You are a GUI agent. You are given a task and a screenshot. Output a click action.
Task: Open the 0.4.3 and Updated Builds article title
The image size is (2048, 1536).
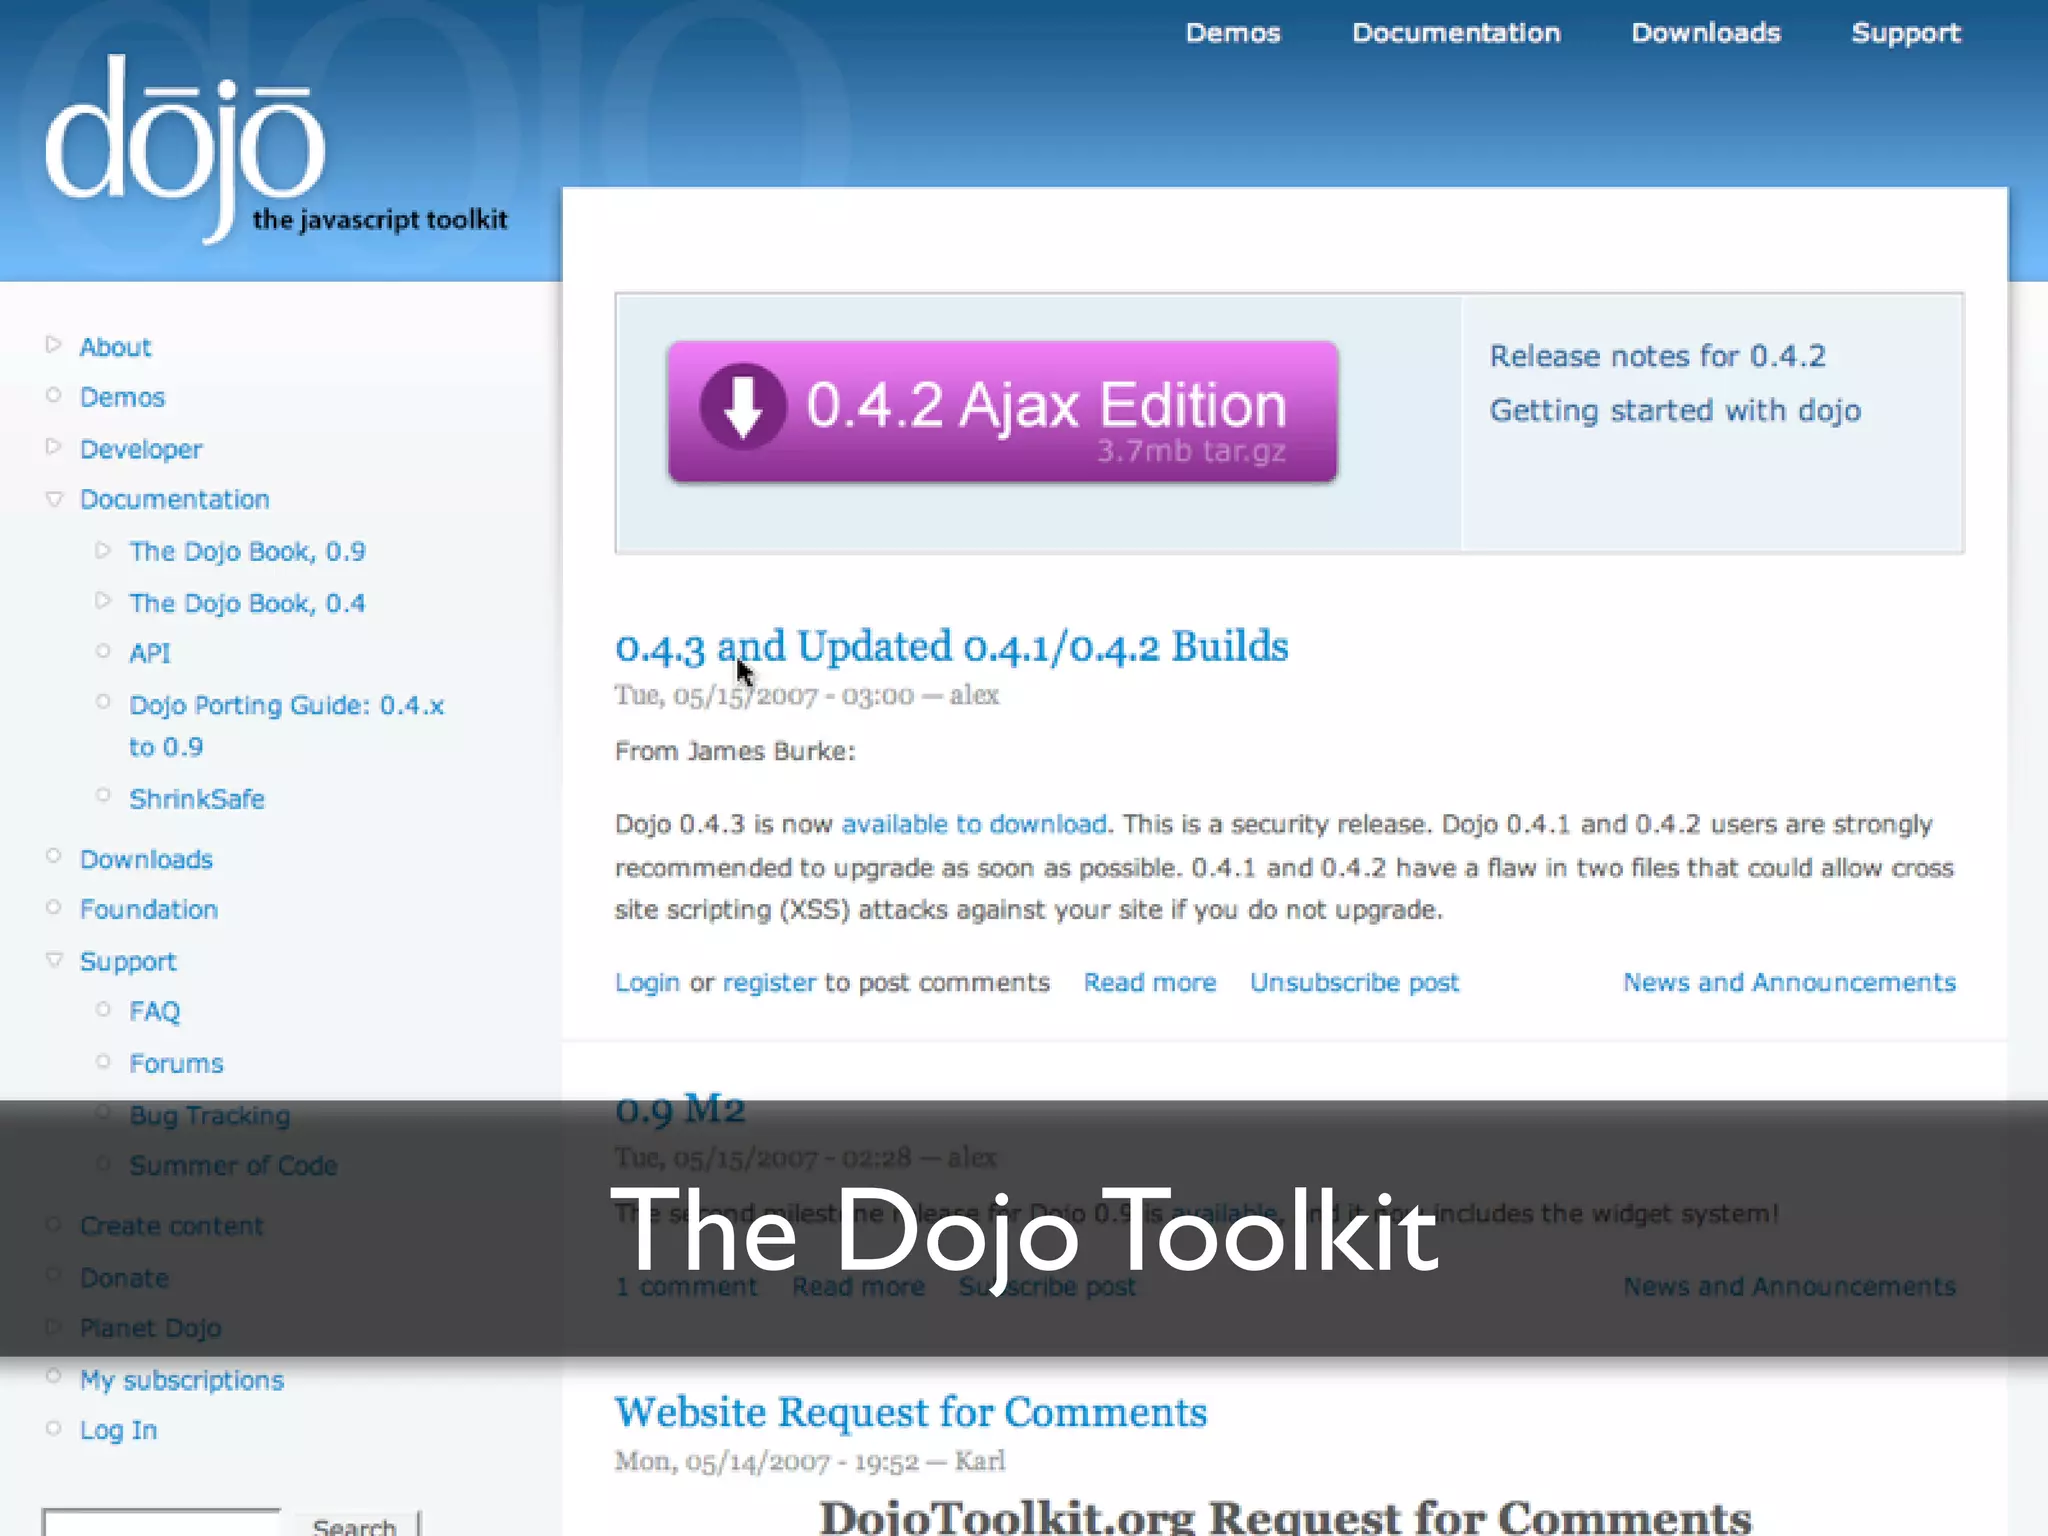[x=951, y=647]
